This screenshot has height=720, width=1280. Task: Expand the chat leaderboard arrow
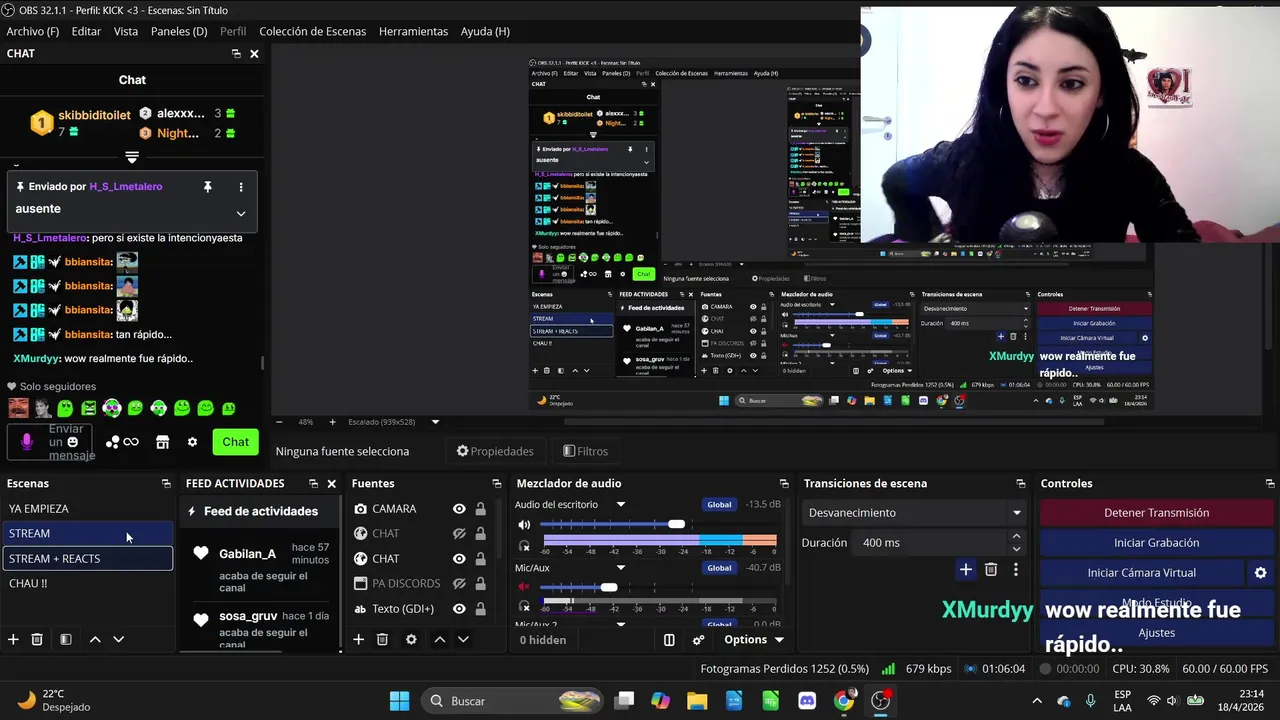click(132, 157)
